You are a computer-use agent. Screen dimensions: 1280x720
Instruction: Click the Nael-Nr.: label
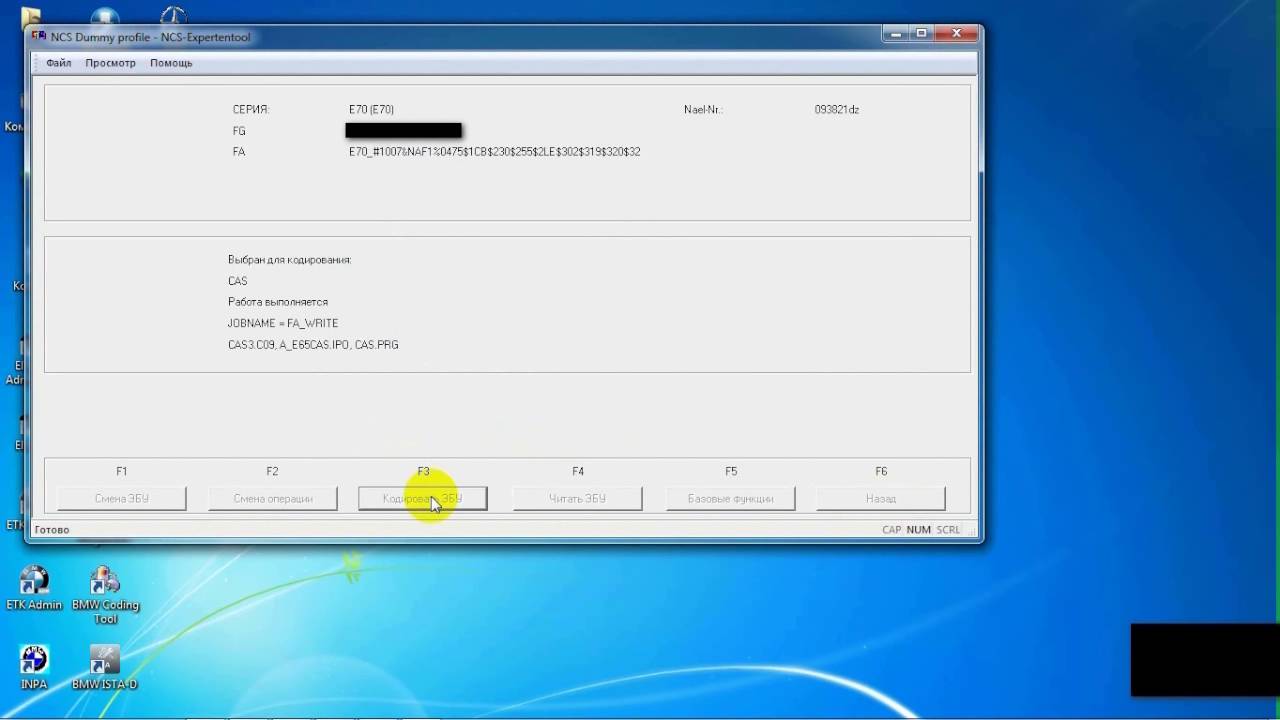coord(703,109)
